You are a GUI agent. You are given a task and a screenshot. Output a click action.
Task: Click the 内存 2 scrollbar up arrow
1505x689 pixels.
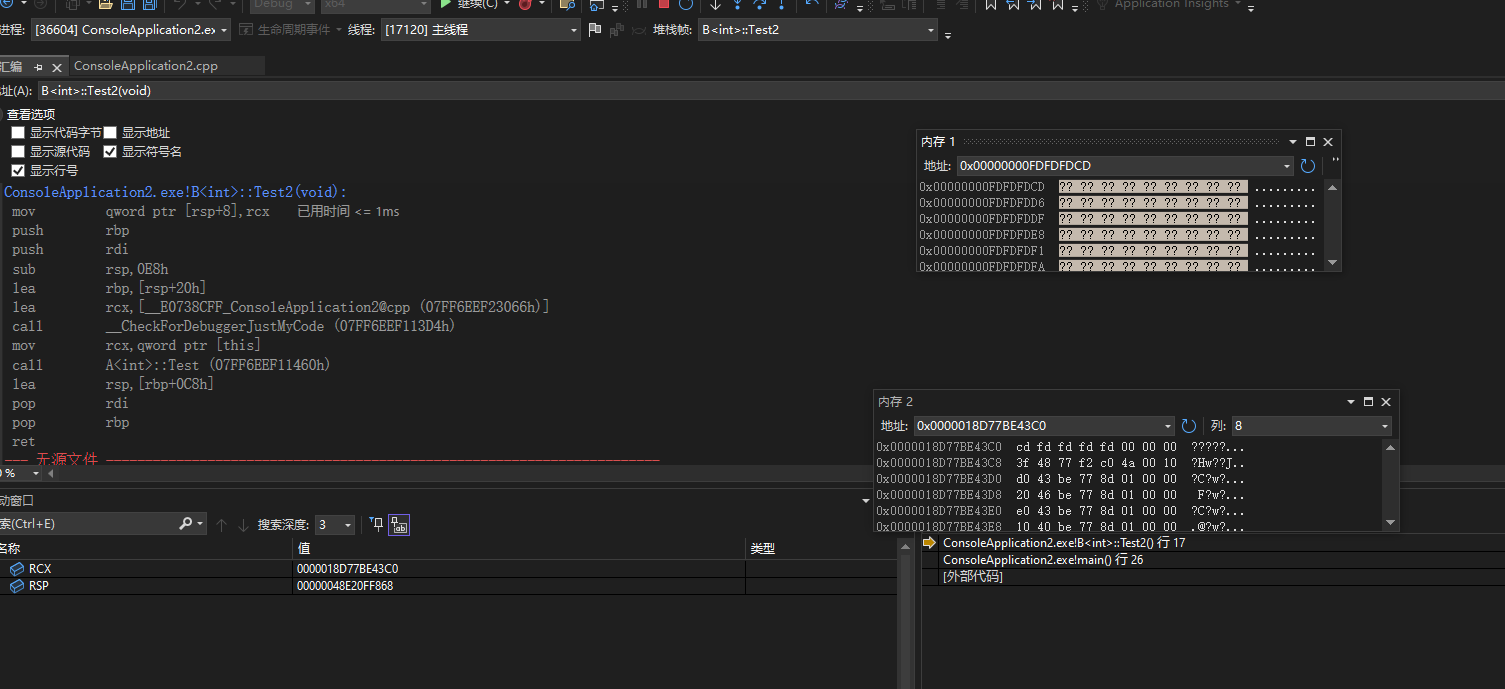coord(1390,447)
